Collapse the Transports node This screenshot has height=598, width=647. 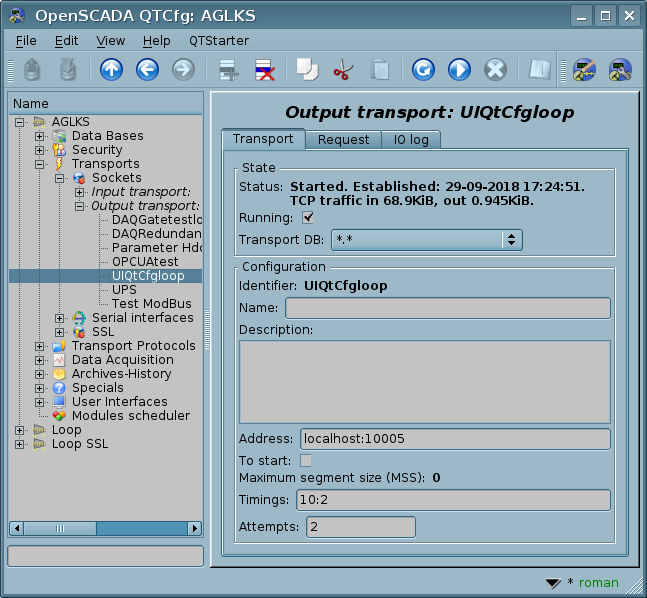pos(39,164)
